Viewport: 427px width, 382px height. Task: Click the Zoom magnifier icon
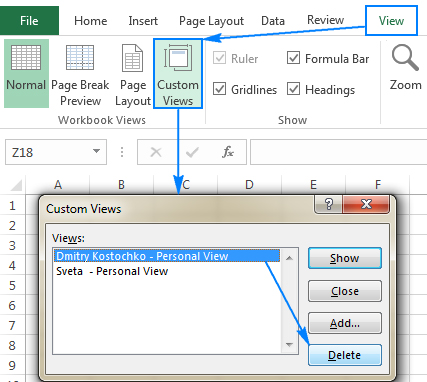(x=405, y=58)
